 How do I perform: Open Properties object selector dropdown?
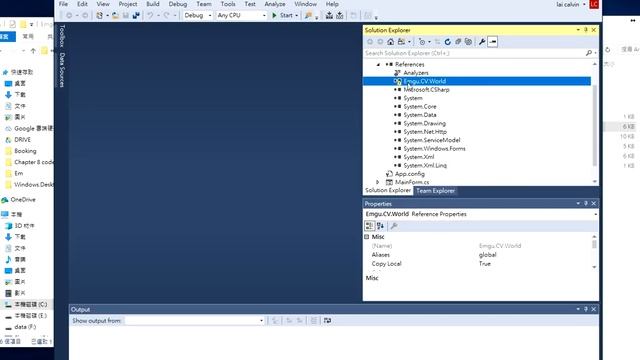596,214
